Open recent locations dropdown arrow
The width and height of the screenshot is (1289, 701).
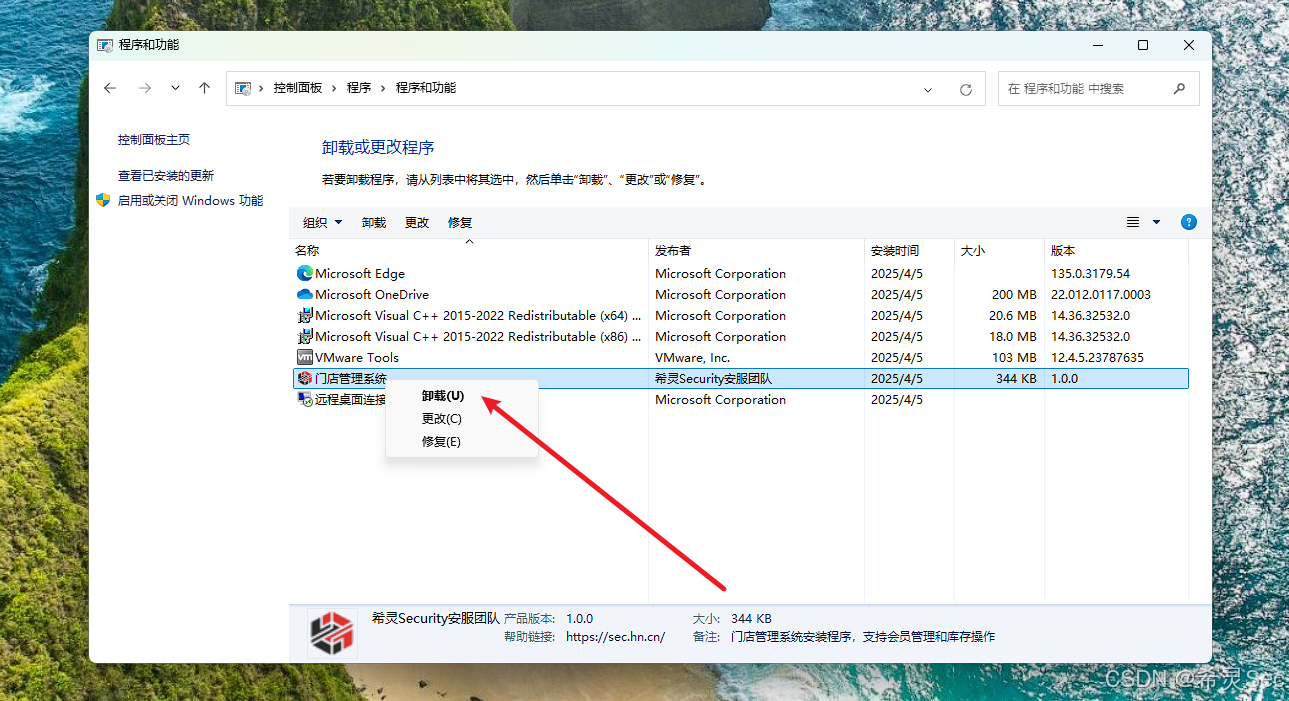tap(176, 88)
